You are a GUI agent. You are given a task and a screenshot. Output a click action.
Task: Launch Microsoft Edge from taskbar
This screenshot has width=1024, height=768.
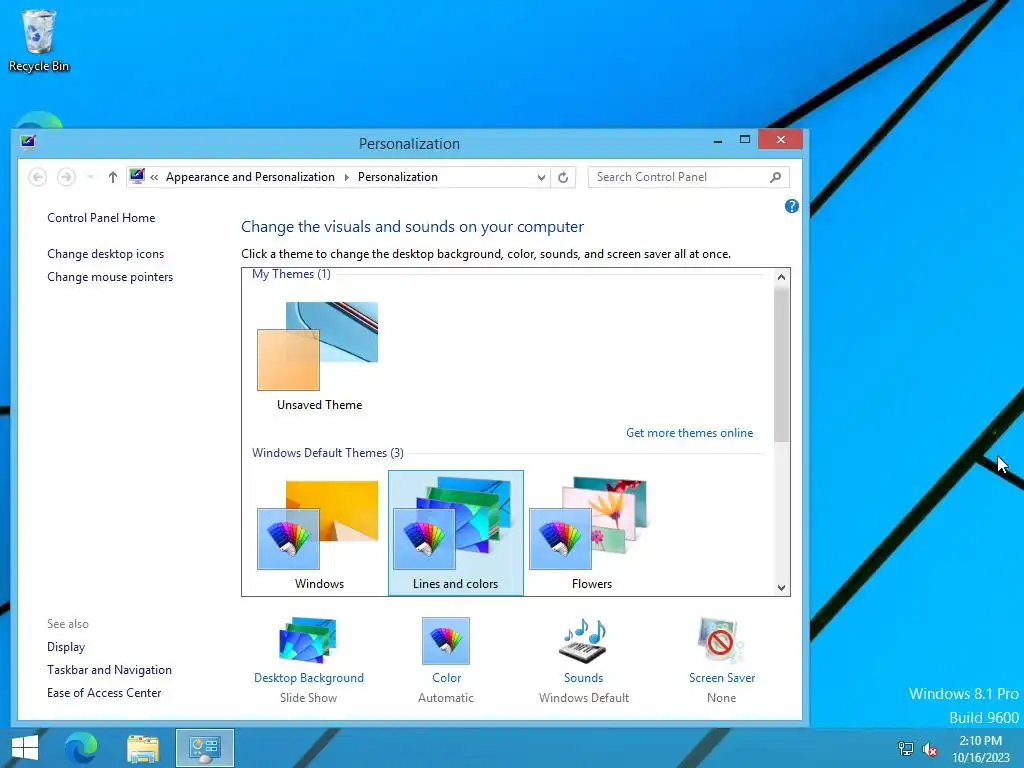(x=81, y=748)
